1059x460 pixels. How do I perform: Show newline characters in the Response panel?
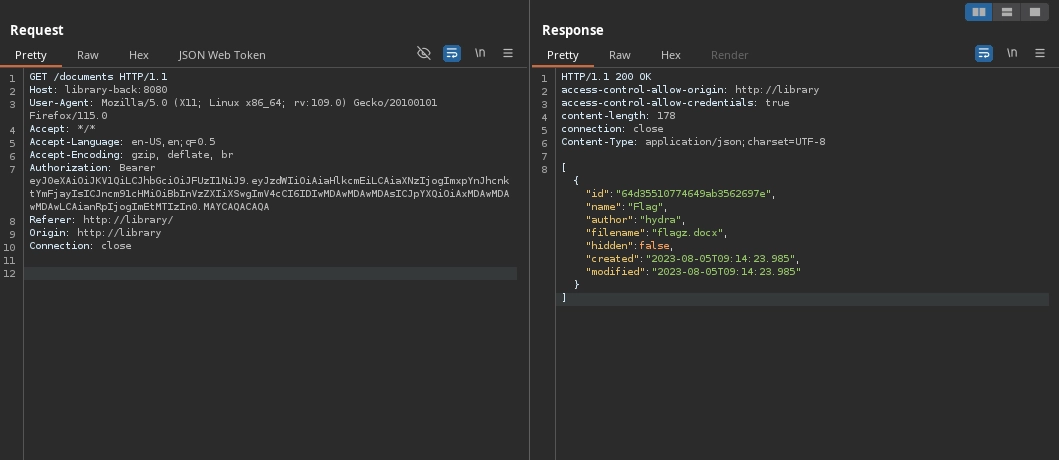1012,53
